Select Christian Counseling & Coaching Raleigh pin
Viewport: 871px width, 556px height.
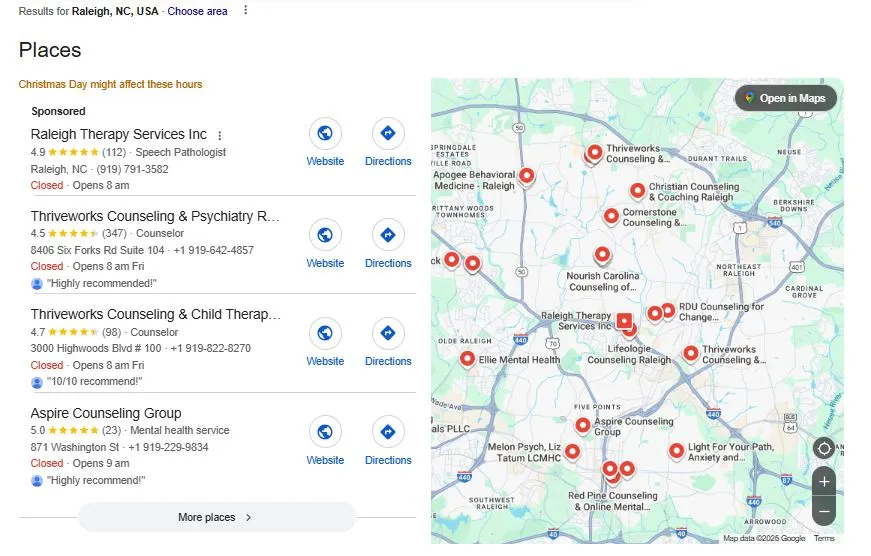(x=637, y=191)
